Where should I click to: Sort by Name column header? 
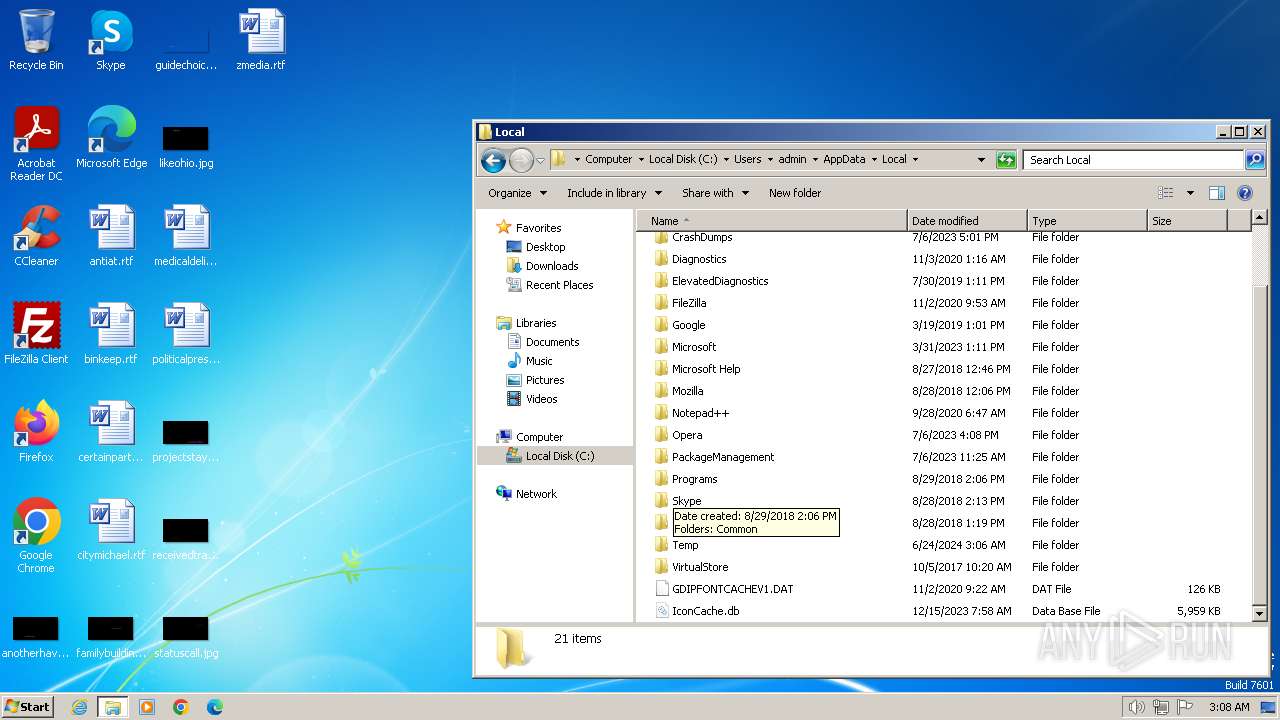tap(772, 221)
